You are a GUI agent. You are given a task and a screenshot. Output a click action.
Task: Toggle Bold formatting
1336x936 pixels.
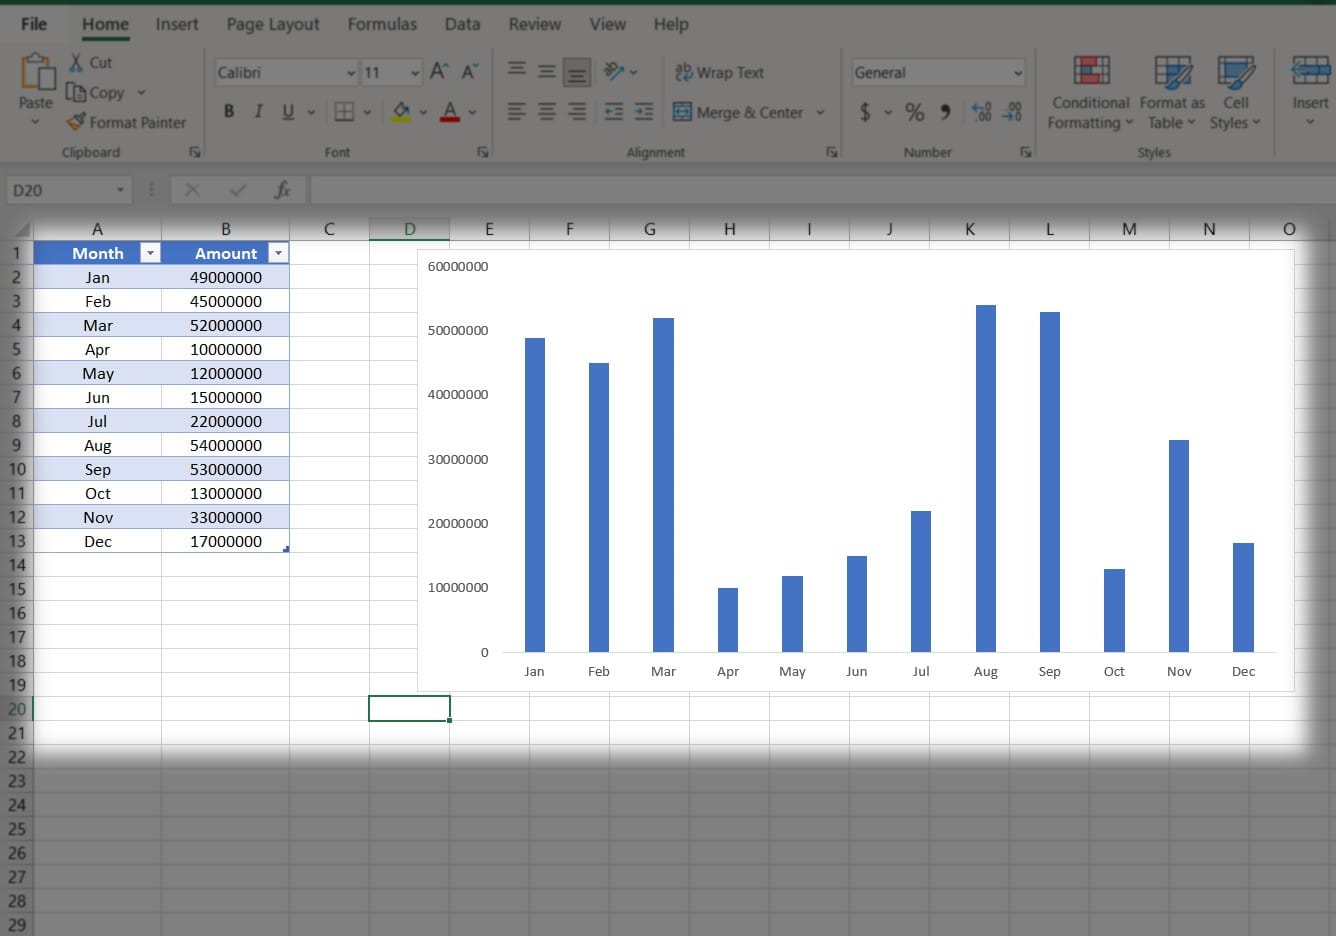tap(229, 112)
